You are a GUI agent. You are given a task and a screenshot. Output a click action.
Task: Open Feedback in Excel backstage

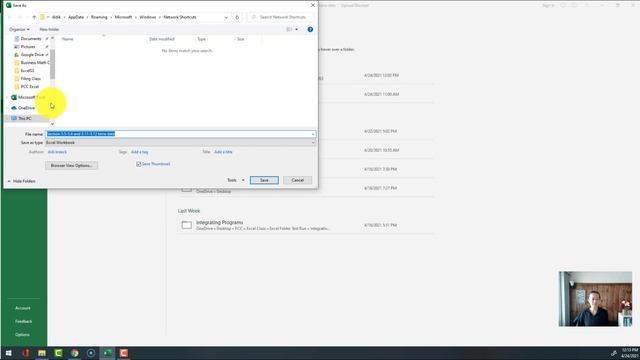pyautogui.click(x=23, y=321)
